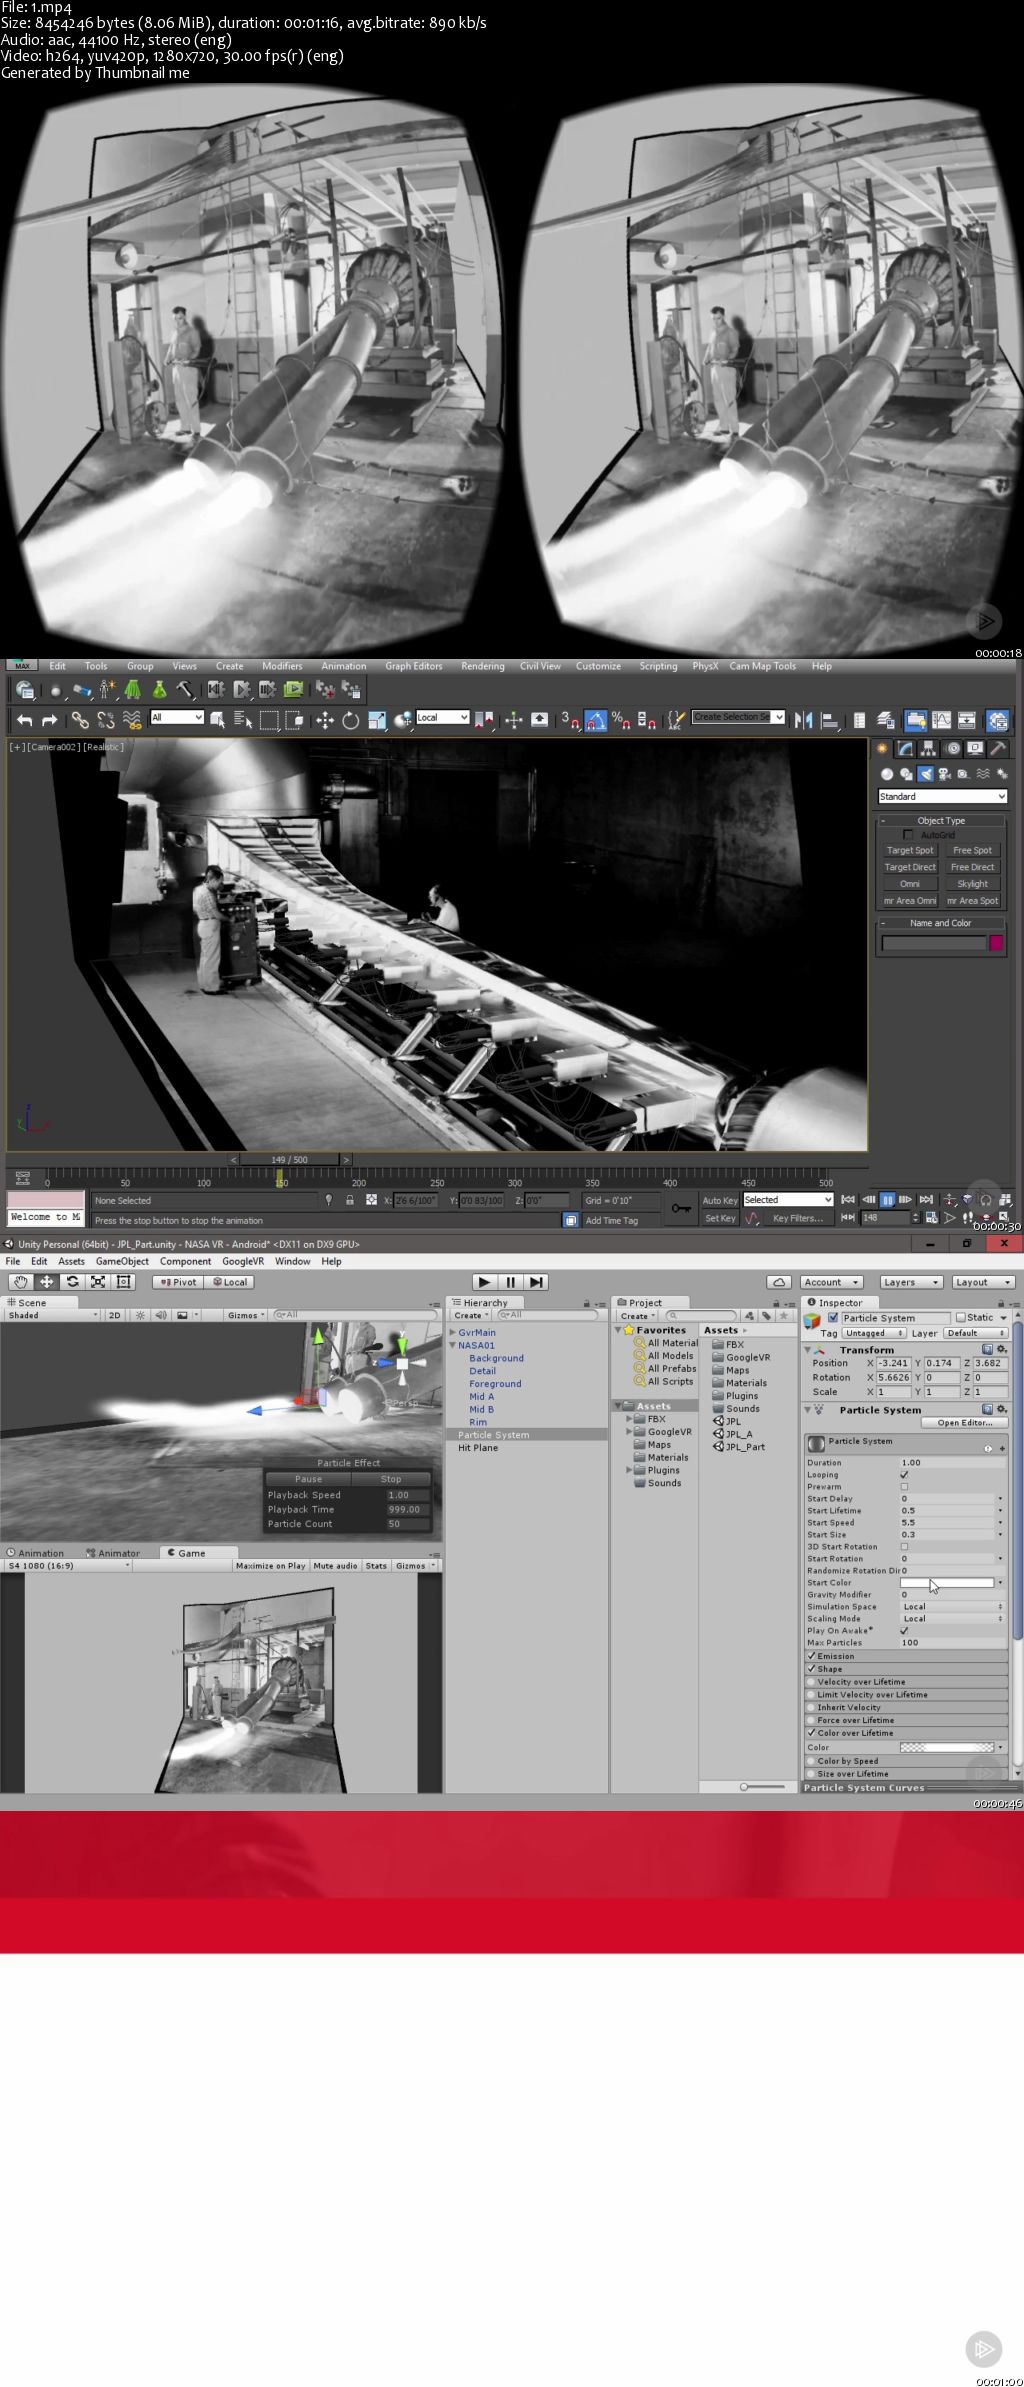Select the Hand tool in Unity toolbar
The width and height of the screenshot is (1024, 2387).
tap(20, 1282)
